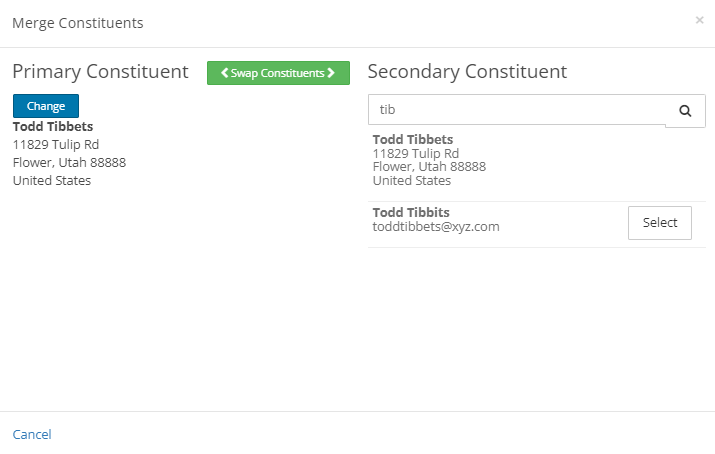Click the search magnifier icon
715x454 pixels.
[x=685, y=111]
